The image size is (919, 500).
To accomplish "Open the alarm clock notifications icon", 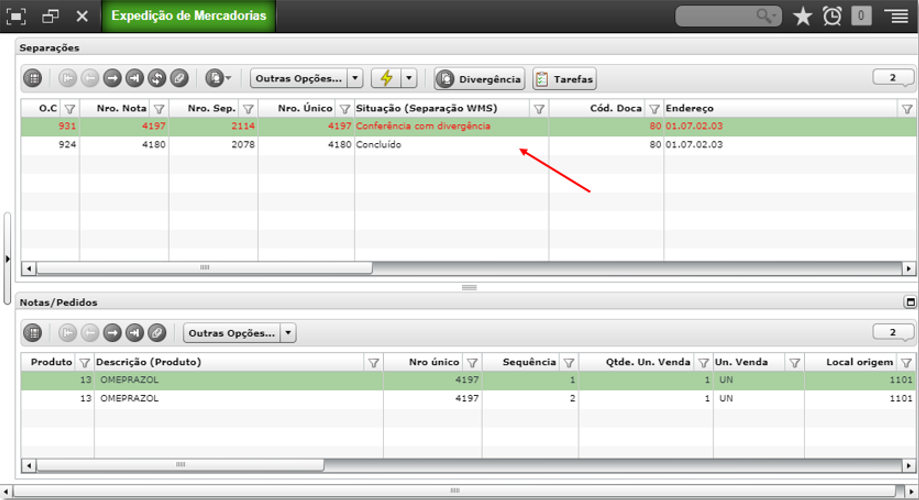I will (832, 16).
